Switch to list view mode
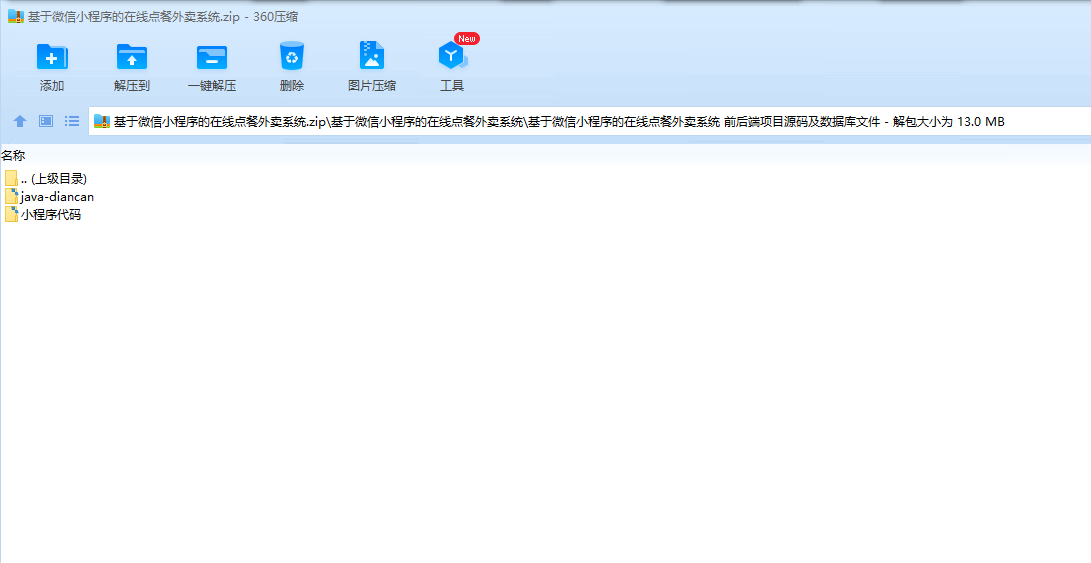 tap(72, 121)
